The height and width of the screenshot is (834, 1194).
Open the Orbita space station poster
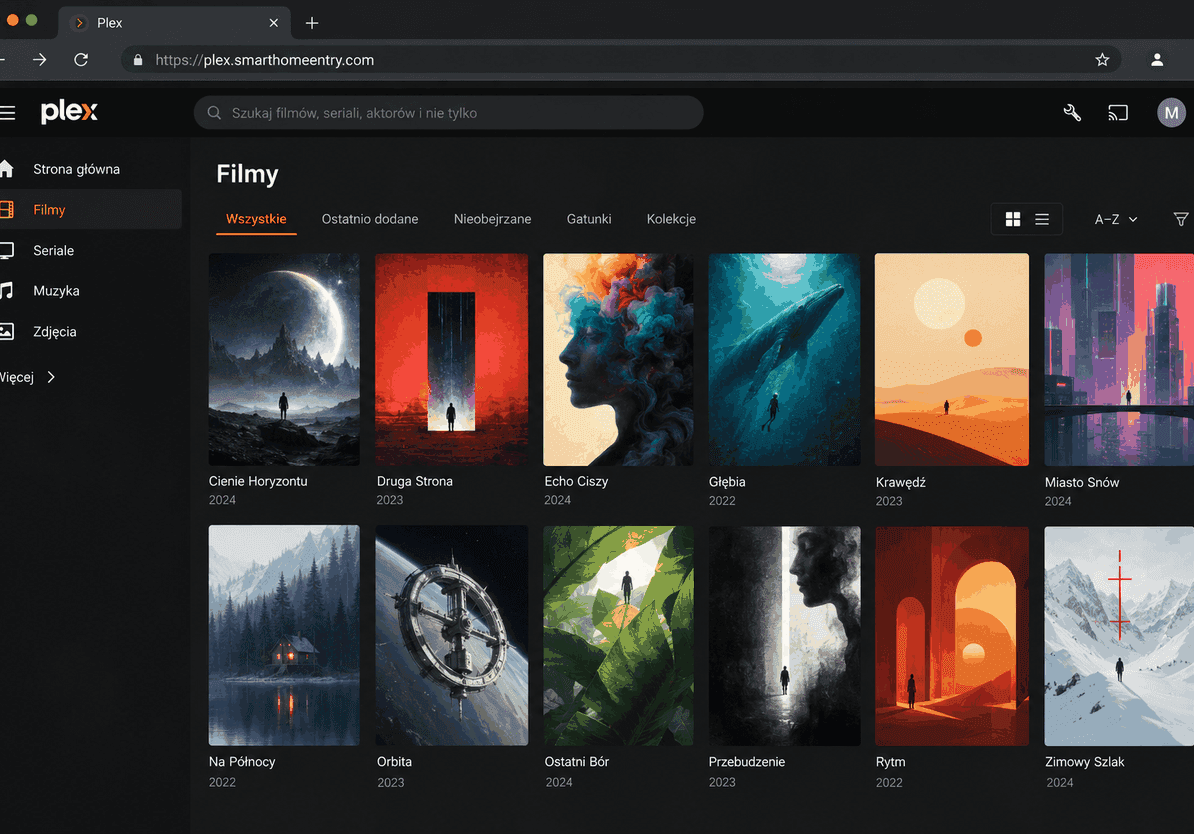point(452,635)
